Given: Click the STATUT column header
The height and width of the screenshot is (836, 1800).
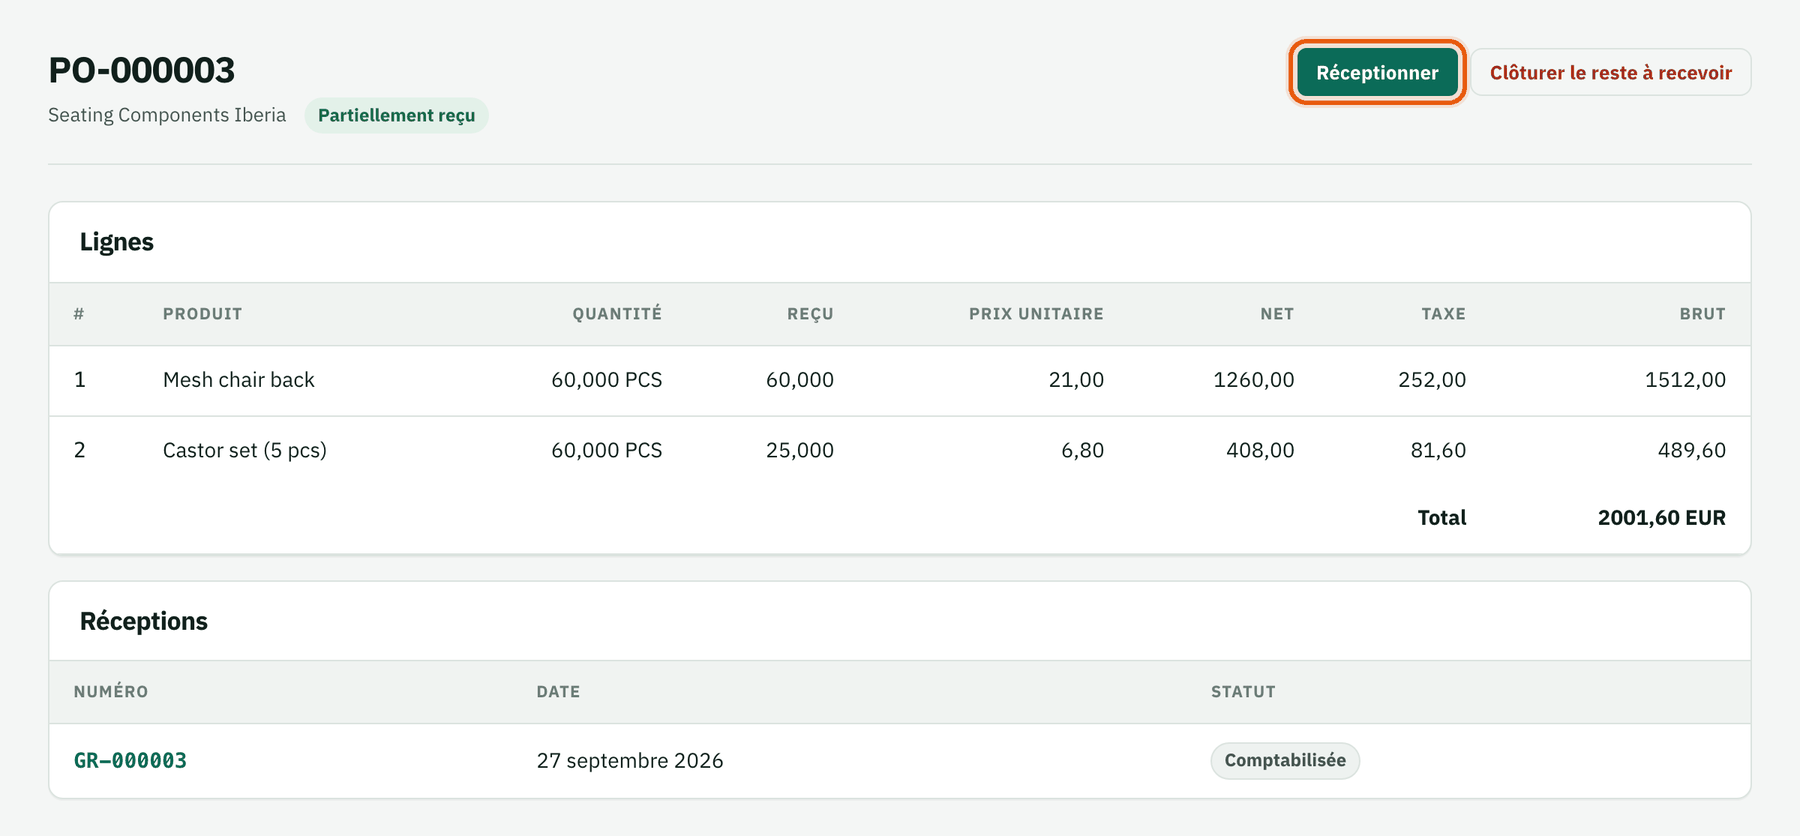Looking at the screenshot, I should coord(1243,692).
